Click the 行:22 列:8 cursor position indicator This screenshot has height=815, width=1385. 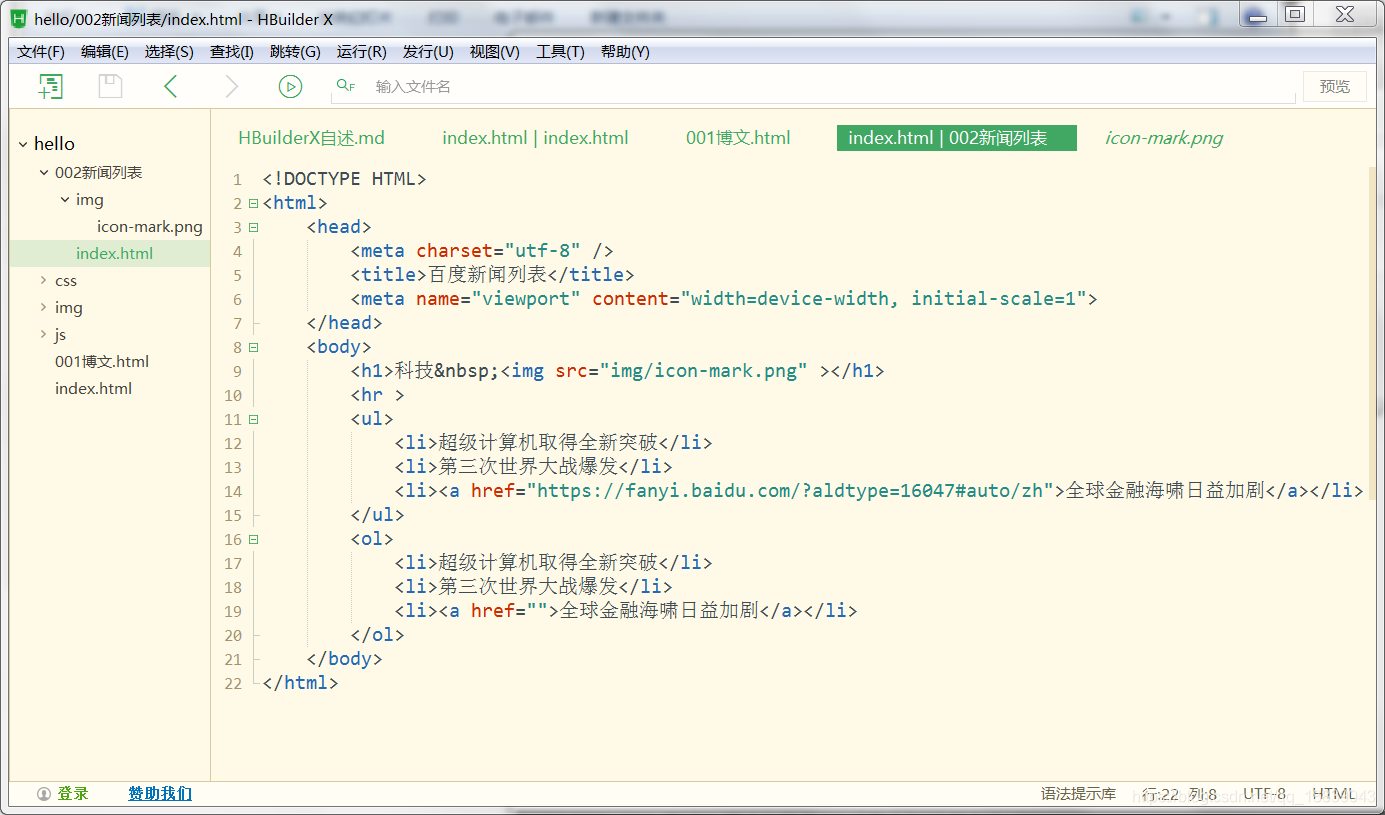1179,794
